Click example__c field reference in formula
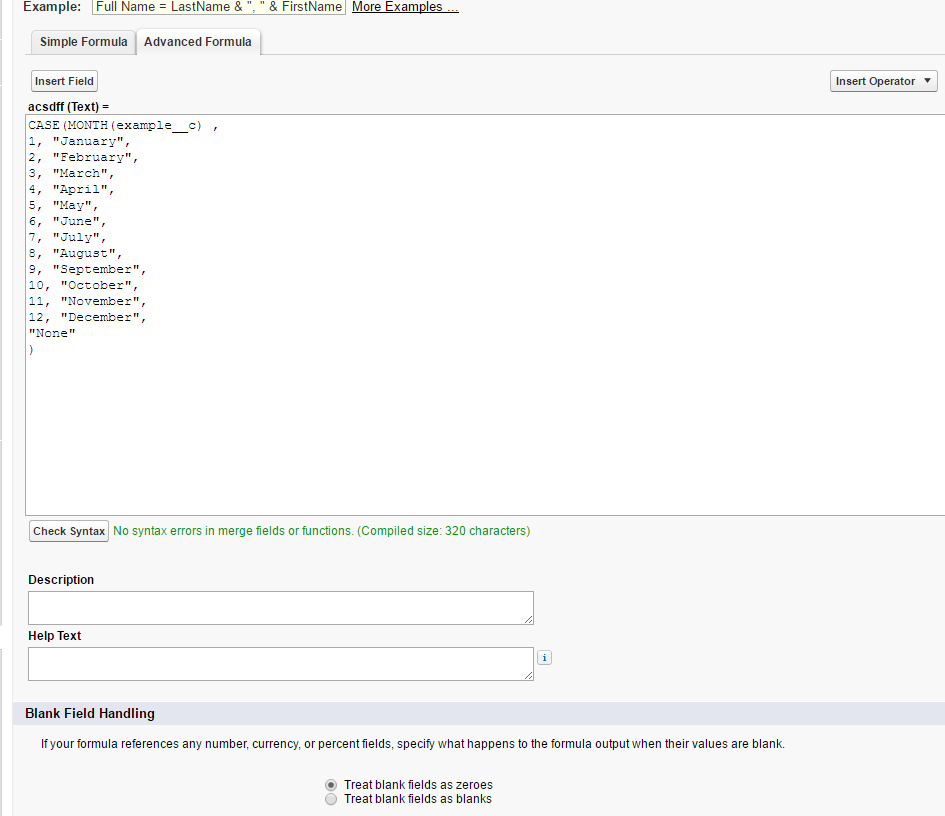The height and width of the screenshot is (816, 945). tap(158, 125)
